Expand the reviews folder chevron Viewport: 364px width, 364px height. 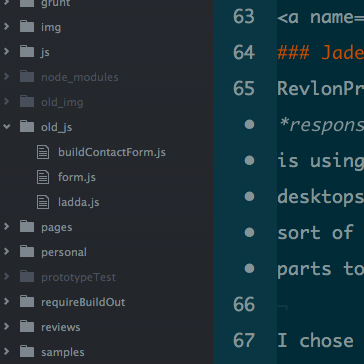click(x=6, y=327)
